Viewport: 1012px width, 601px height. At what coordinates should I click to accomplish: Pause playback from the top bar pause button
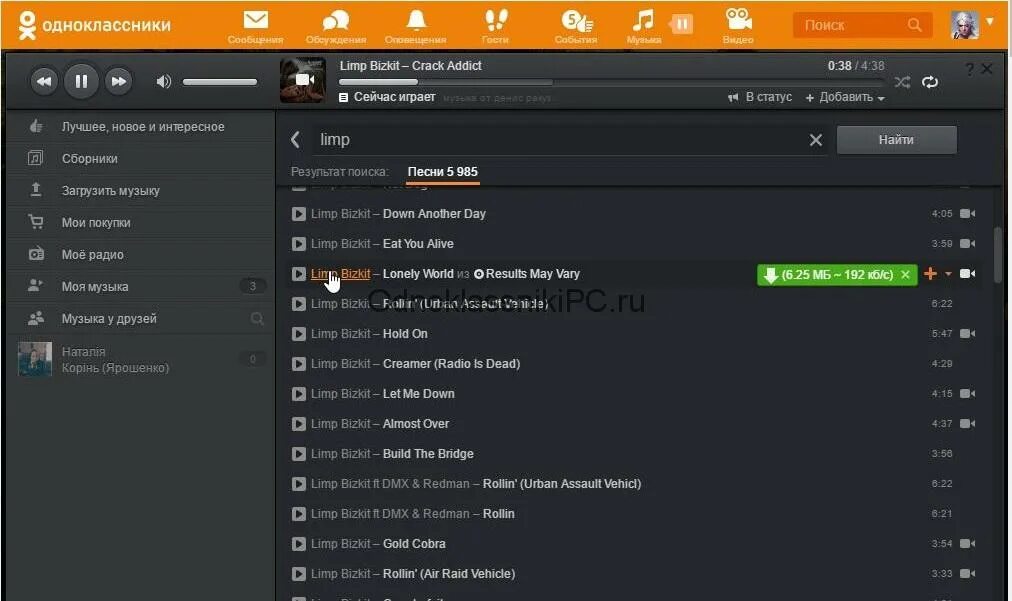point(682,25)
